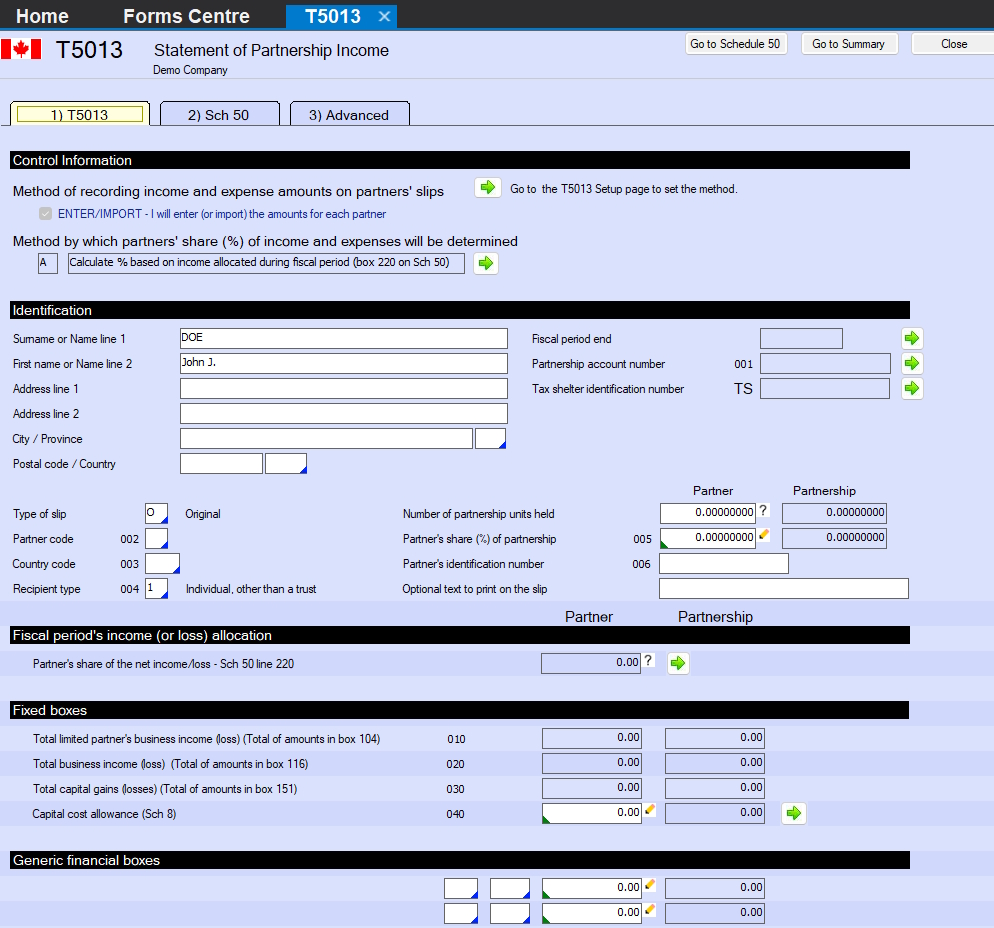Toggle the ENTER/IMPORT amounts checkbox

pos(44,214)
